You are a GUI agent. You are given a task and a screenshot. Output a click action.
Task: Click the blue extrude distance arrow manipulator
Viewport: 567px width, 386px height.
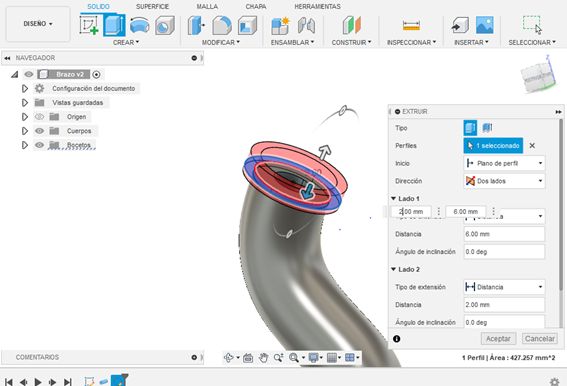(x=308, y=191)
